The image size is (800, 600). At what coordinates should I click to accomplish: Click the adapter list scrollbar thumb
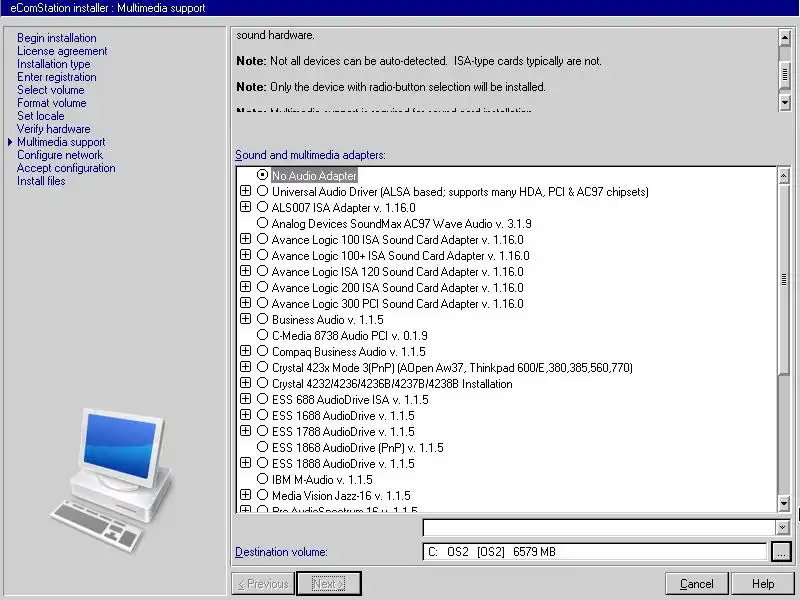tap(784, 280)
